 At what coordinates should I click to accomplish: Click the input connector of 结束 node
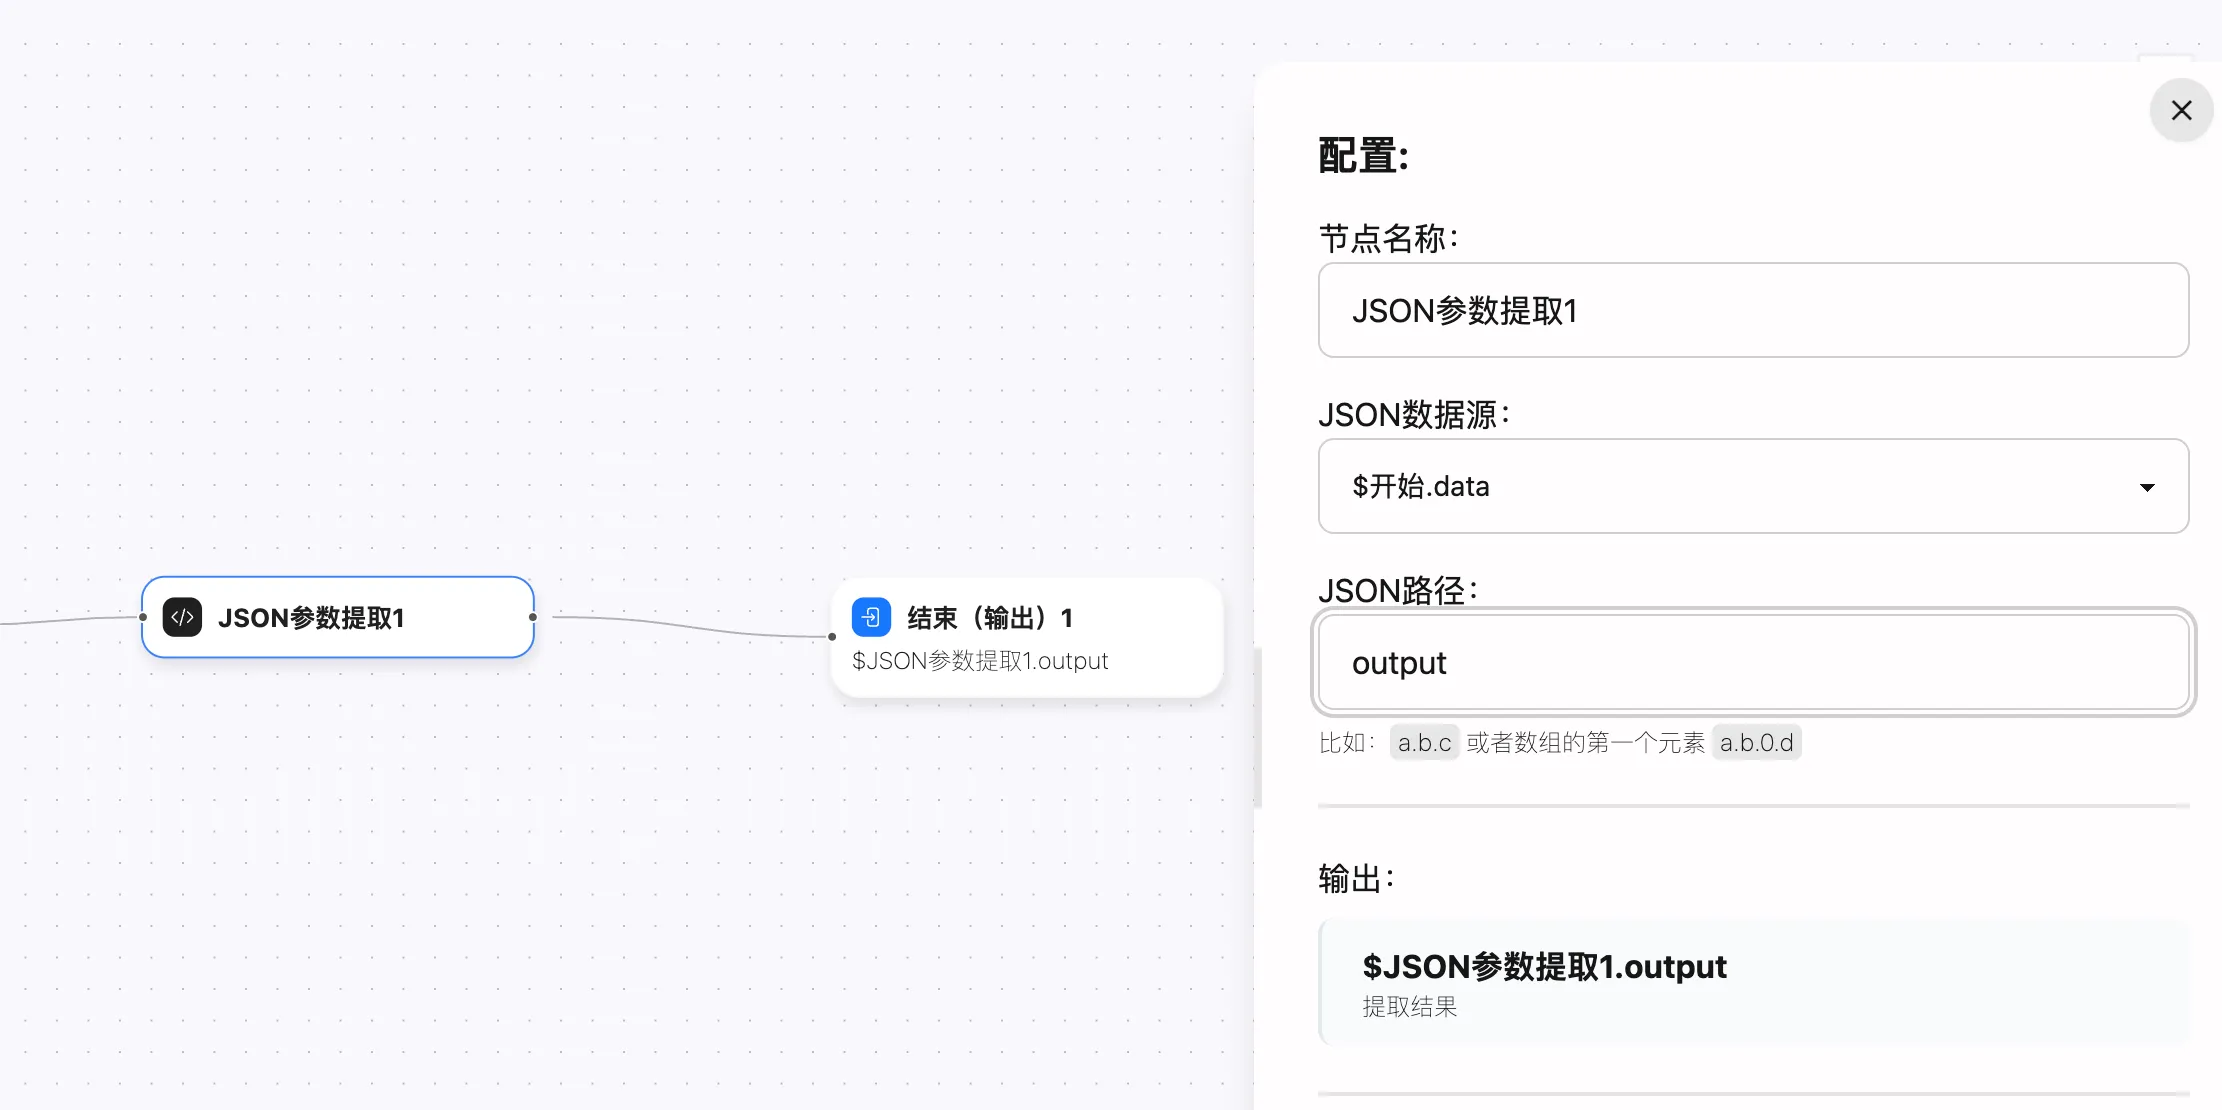pyautogui.click(x=832, y=636)
